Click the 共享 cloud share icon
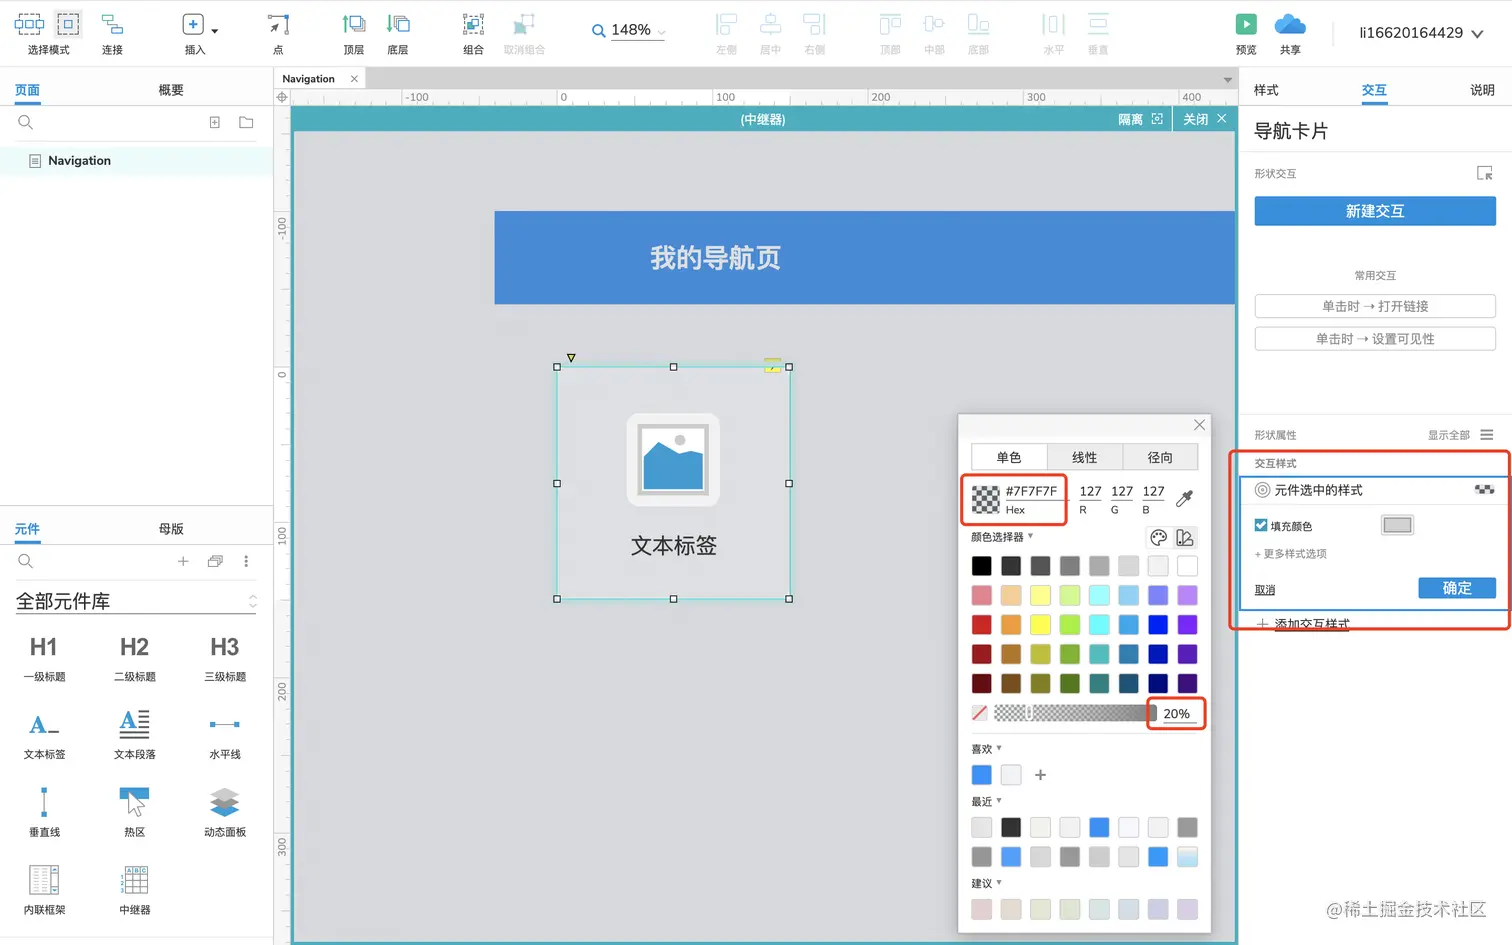The width and height of the screenshot is (1512, 945). click(1290, 24)
